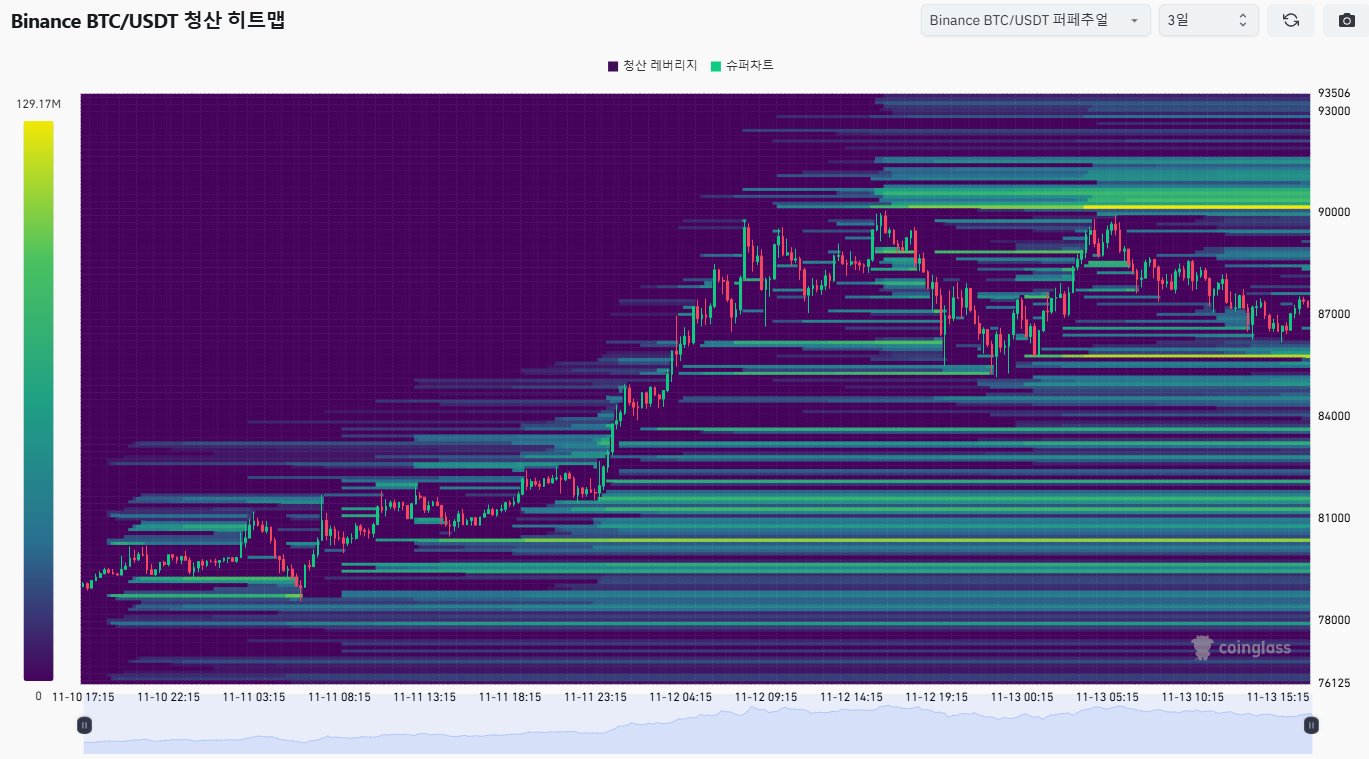Click the Binance BTC/USDT 청산 히트맵 title
Screen dimensions: 1369x759
coord(148,21)
